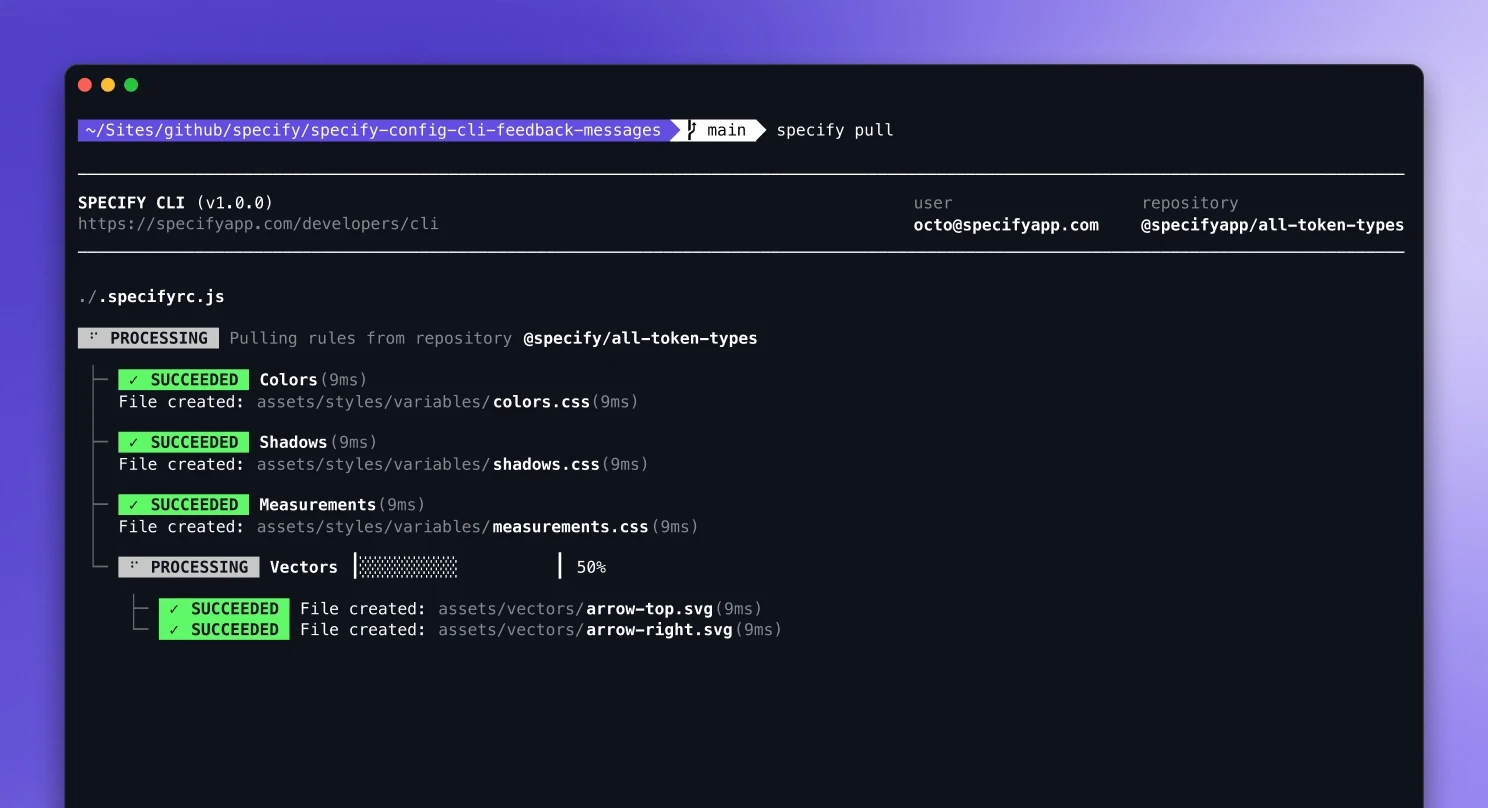Screen dimensions: 1488x808
Task: Click the measurements.css file path
Action: (x=453, y=527)
